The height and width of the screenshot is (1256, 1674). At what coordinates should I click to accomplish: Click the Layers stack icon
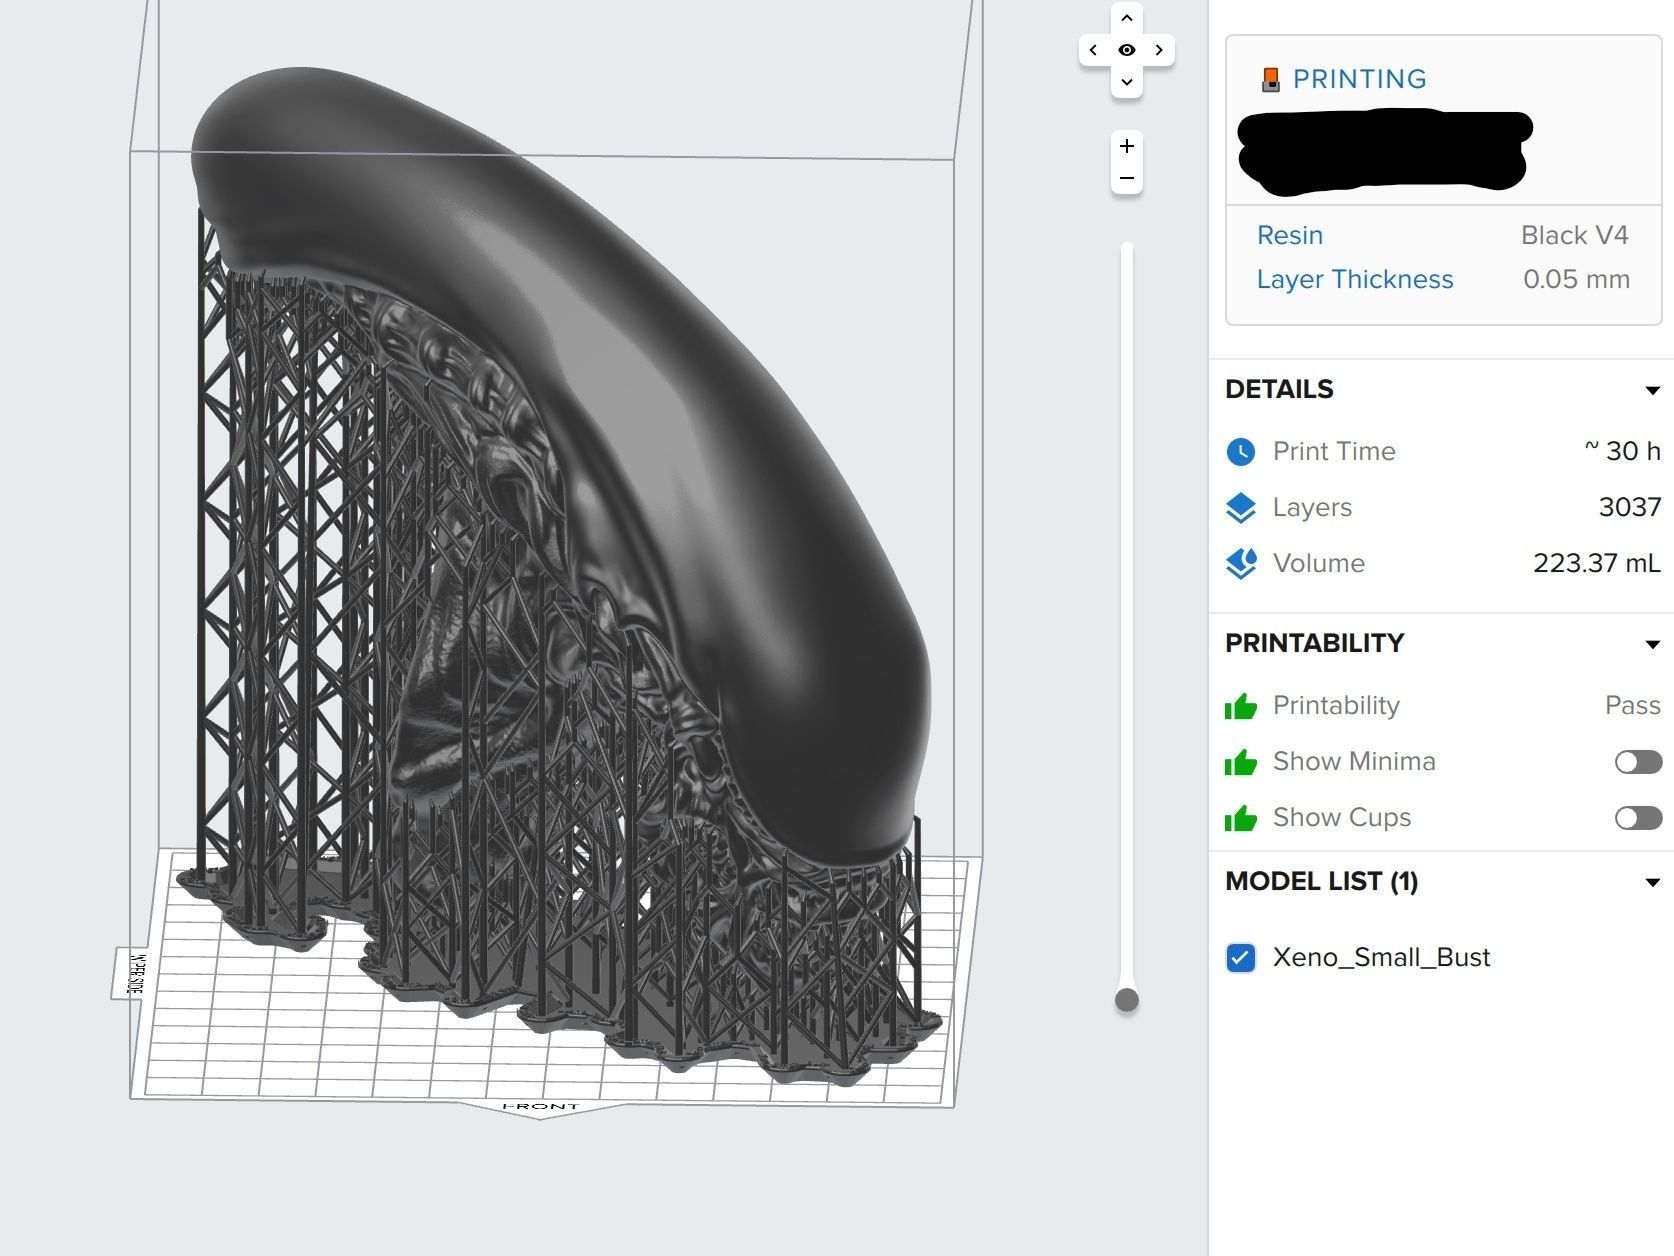(1241, 508)
